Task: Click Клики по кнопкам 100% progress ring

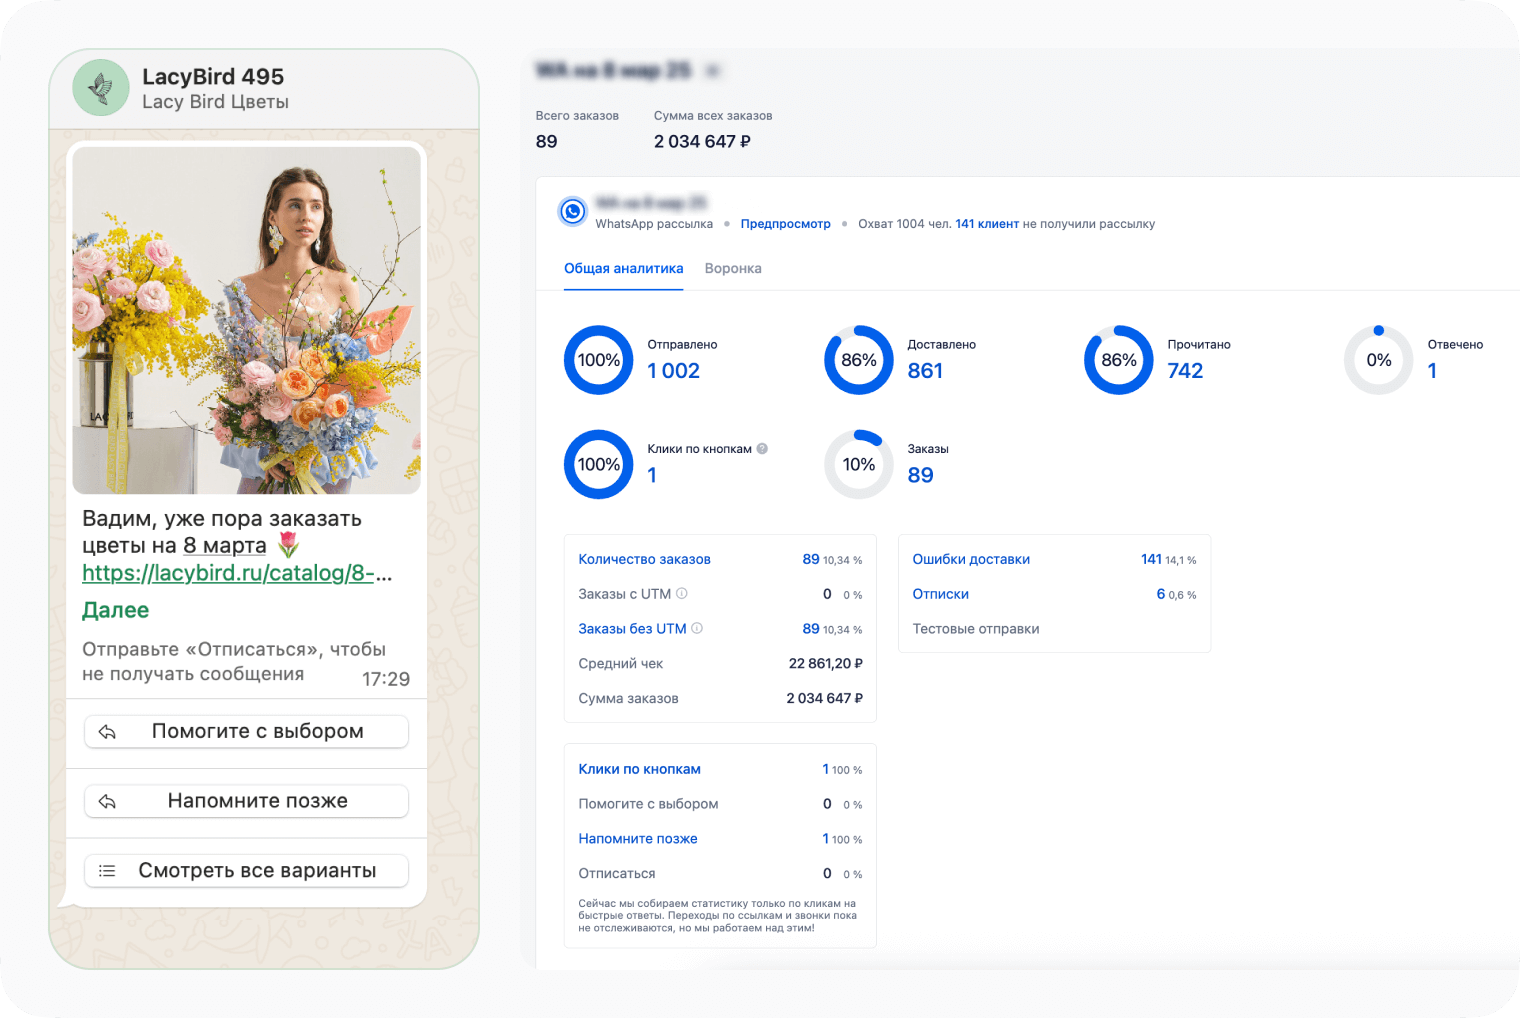Action: point(599,464)
